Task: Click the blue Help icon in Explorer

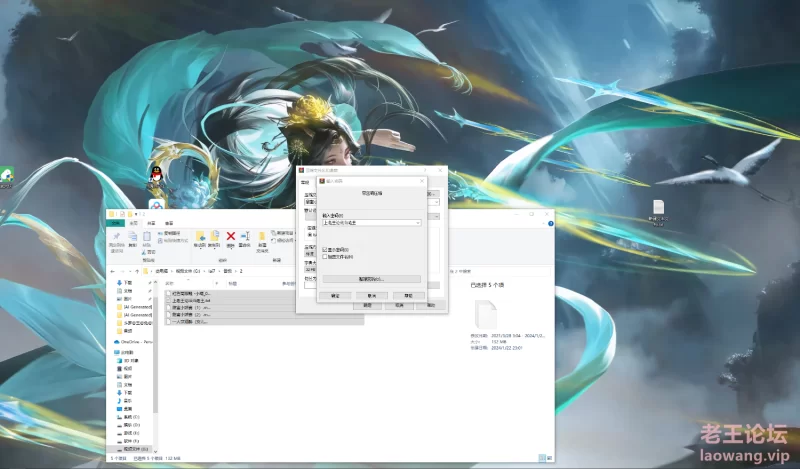Action: click(x=551, y=224)
